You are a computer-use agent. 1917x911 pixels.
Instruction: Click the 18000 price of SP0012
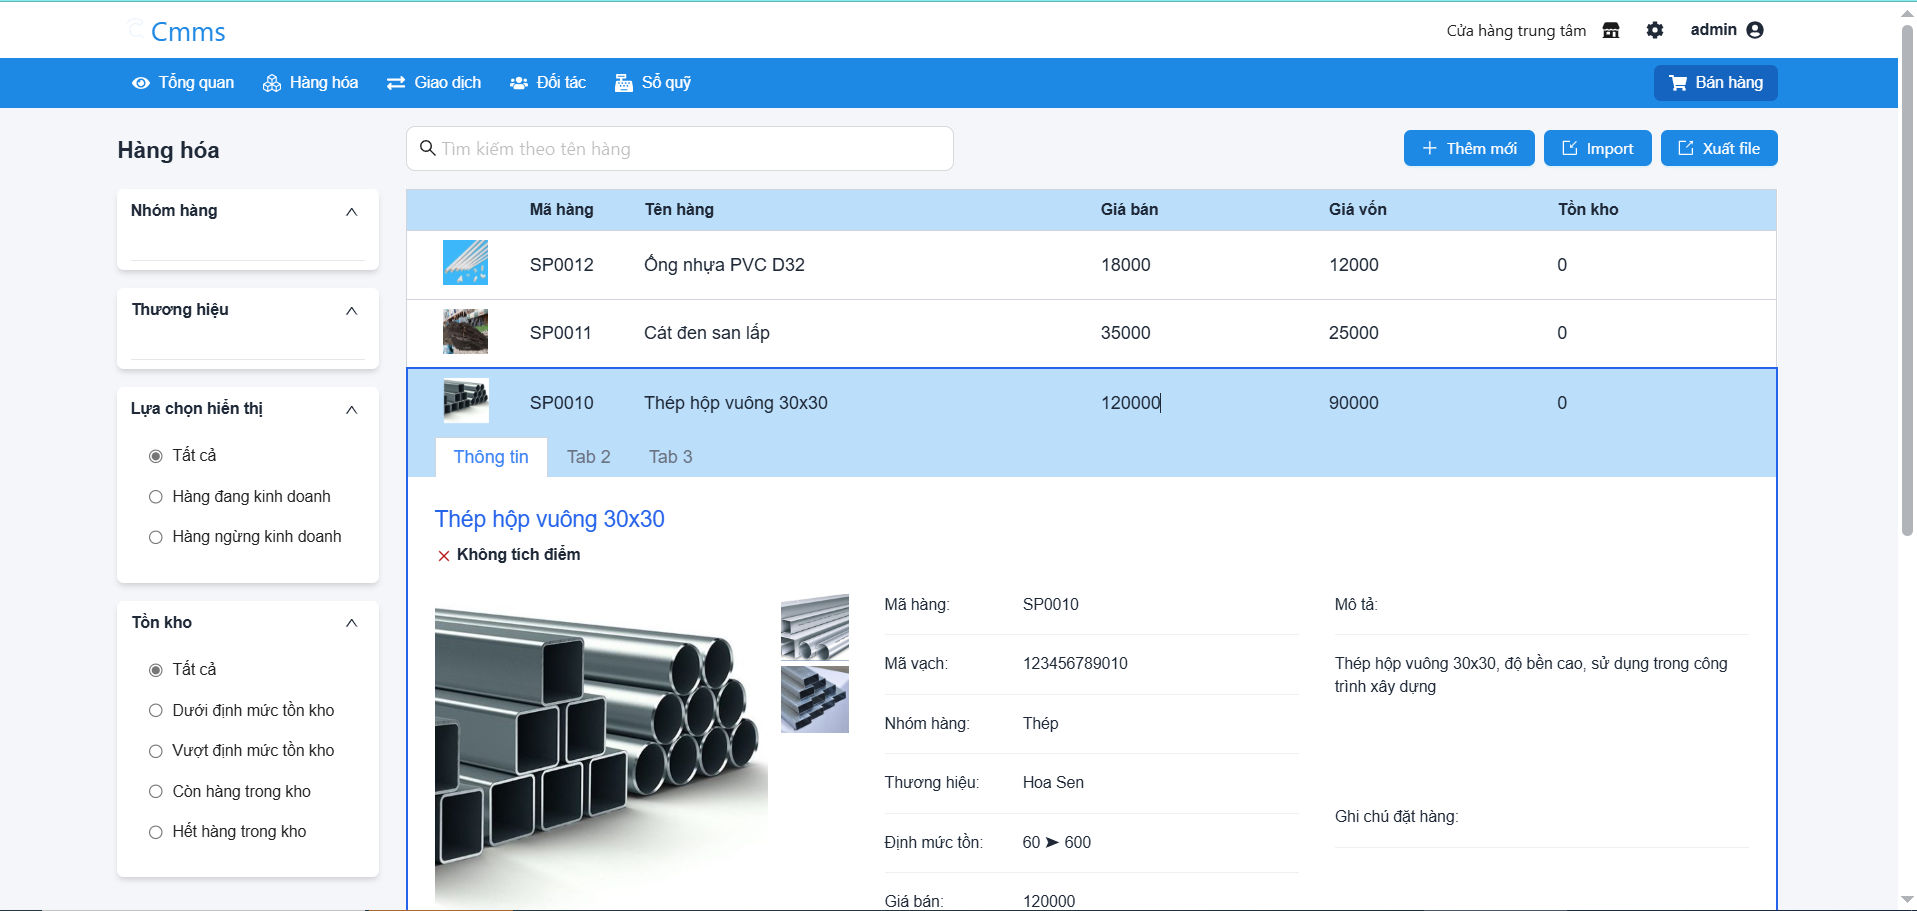(1125, 265)
